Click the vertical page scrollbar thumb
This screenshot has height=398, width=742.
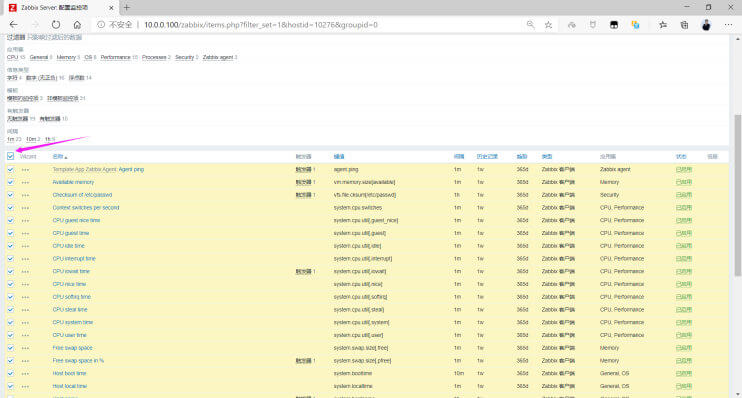737,195
